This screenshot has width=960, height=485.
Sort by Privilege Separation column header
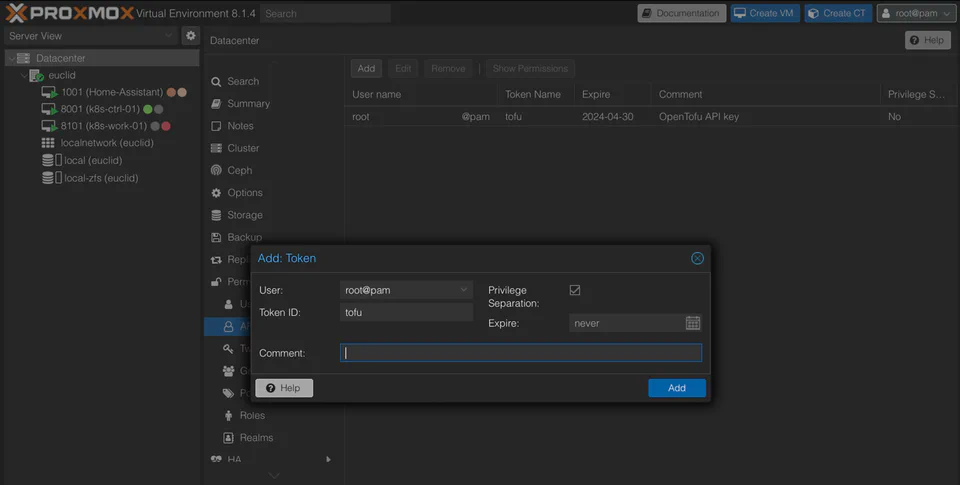pyautogui.click(x=920, y=94)
